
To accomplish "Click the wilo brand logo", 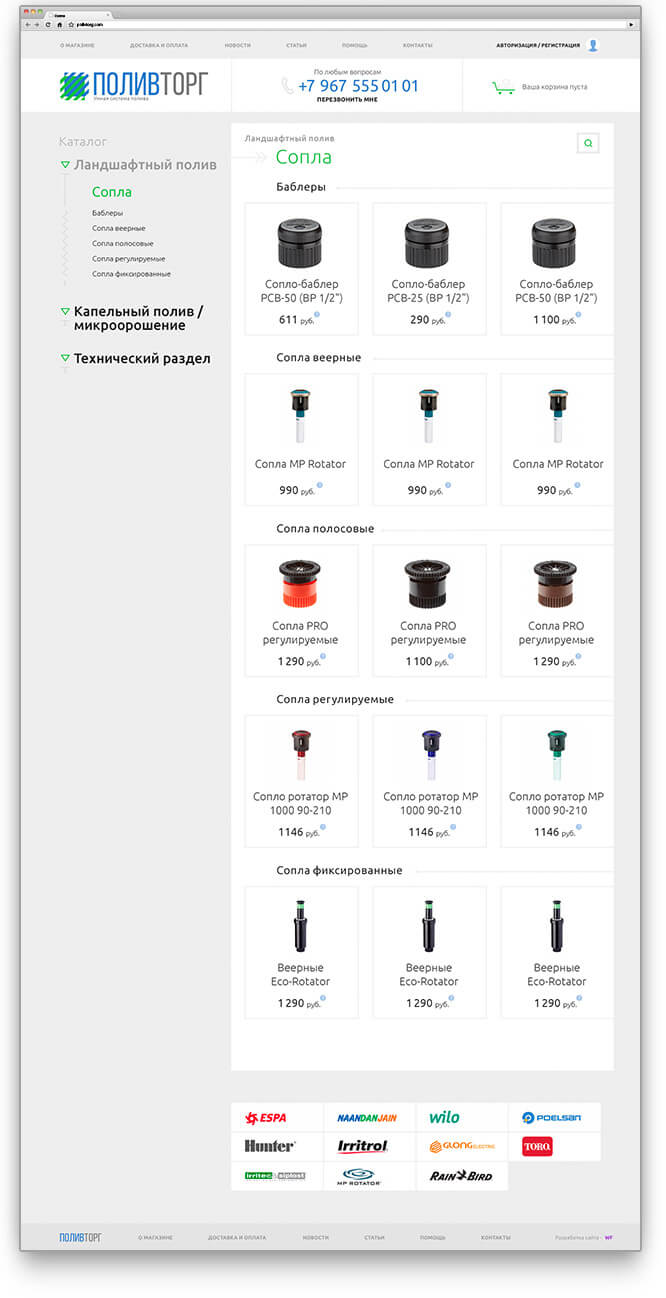I will pyautogui.click(x=445, y=1117).
